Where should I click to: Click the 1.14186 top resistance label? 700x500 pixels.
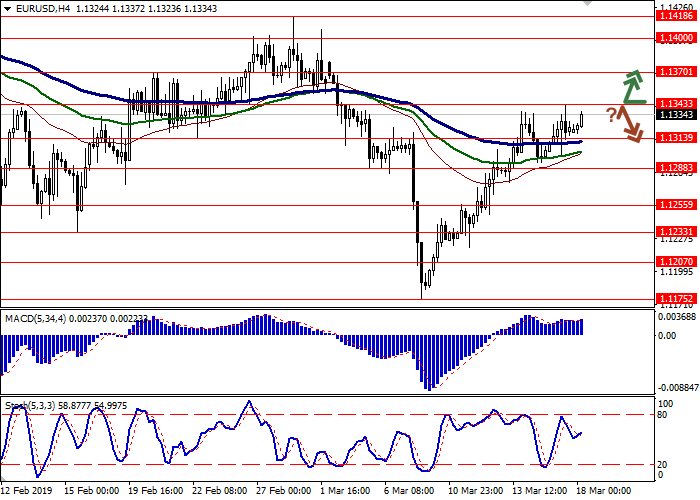[x=675, y=15]
